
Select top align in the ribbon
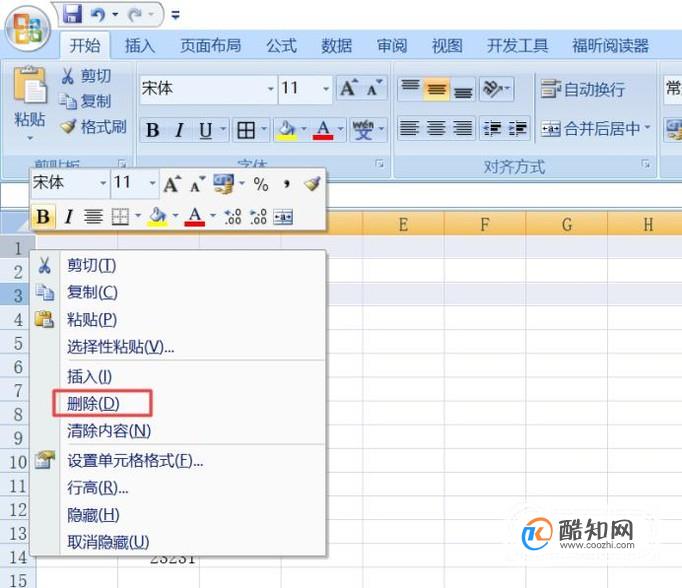[x=410, y=88]
